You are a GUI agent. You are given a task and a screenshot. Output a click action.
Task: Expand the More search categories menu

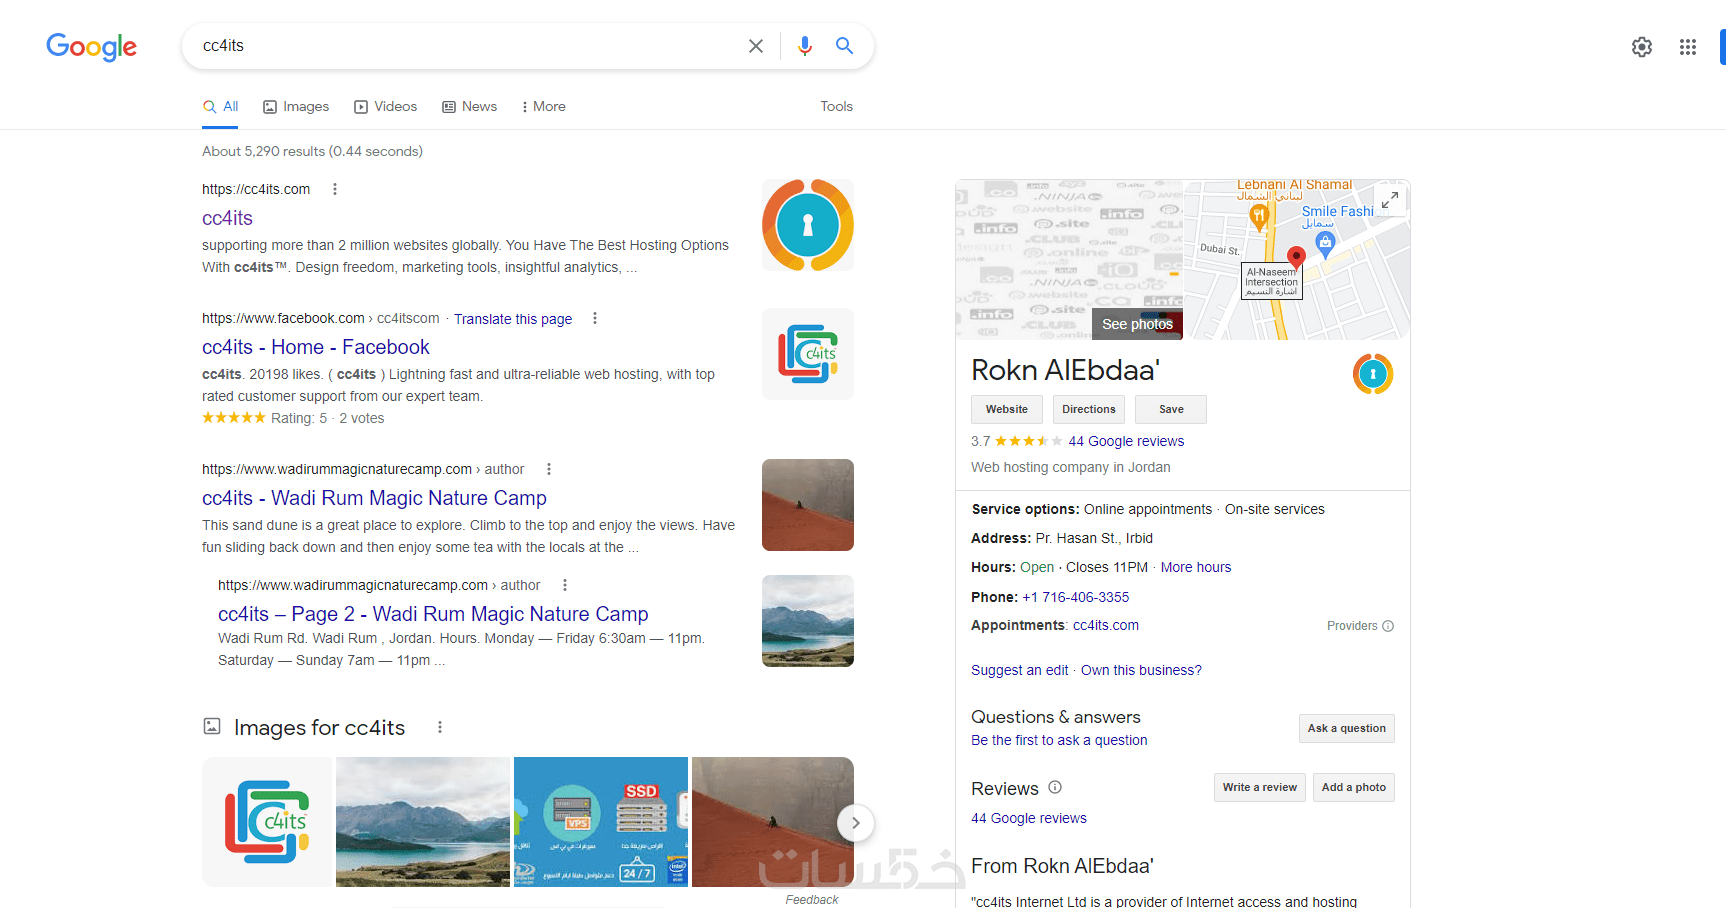[544, 107]
